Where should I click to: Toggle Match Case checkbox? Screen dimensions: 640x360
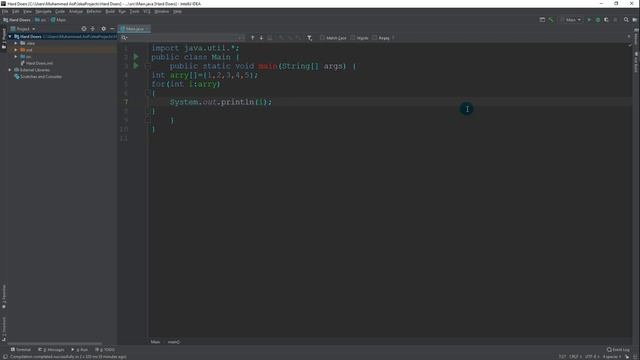(x=322, y=38)
